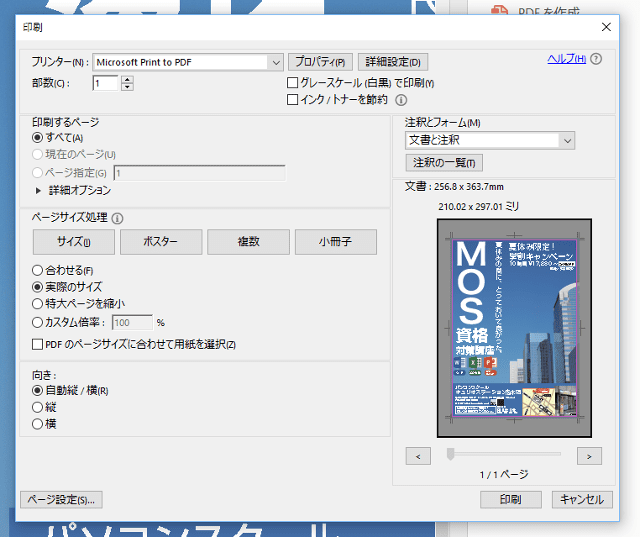Select 縦 portrait orientation
The image size is (640, 537).
tap(37, 407)
